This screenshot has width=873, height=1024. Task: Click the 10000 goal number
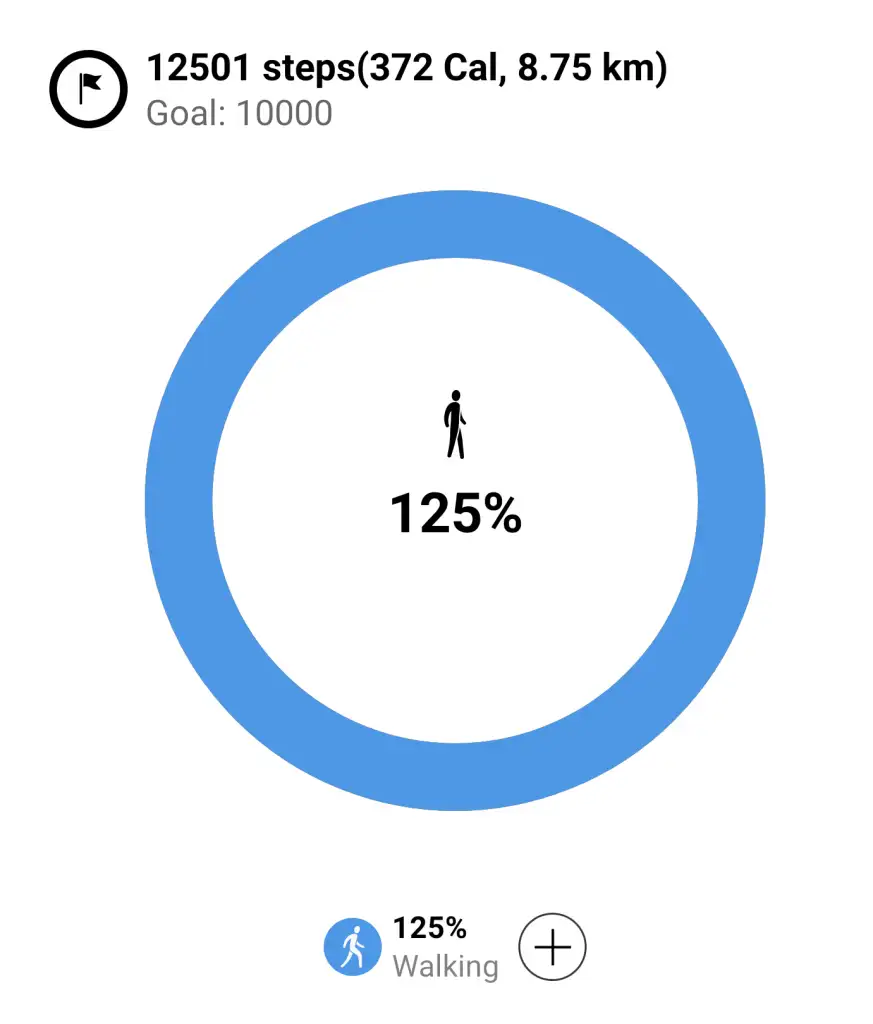[x=284, y=113]
